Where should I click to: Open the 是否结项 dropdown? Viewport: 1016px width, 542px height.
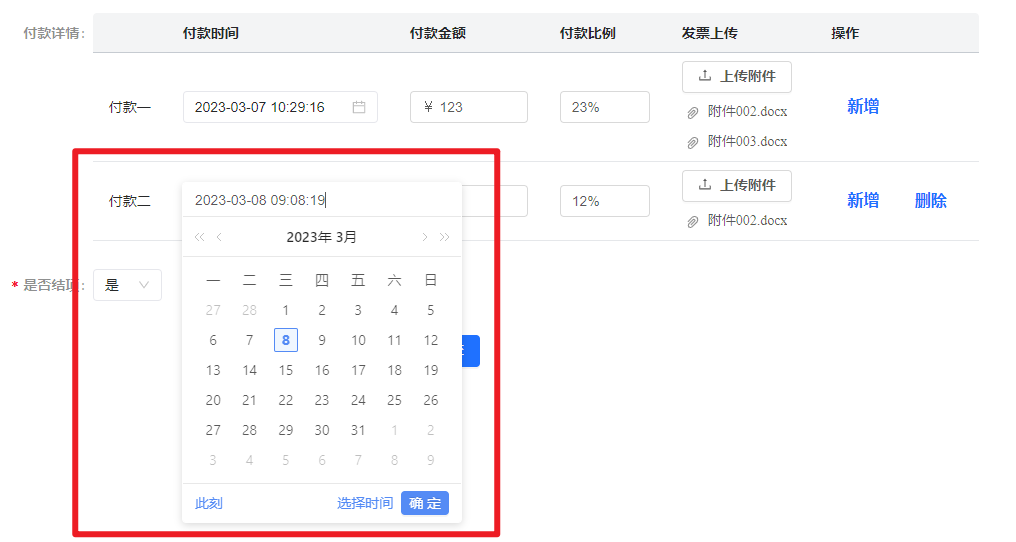127,285
